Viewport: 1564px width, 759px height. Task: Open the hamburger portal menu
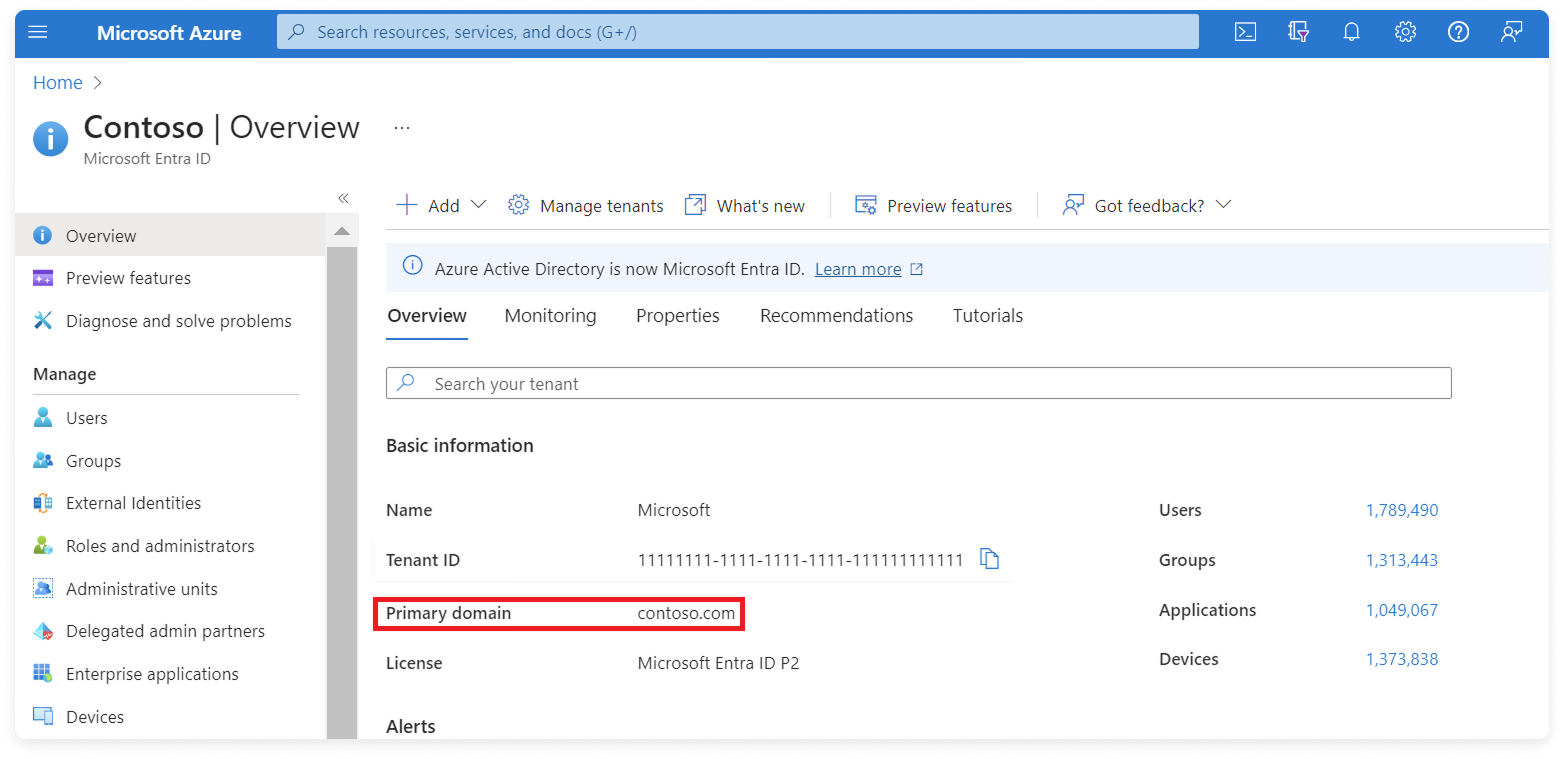[38, 32]
